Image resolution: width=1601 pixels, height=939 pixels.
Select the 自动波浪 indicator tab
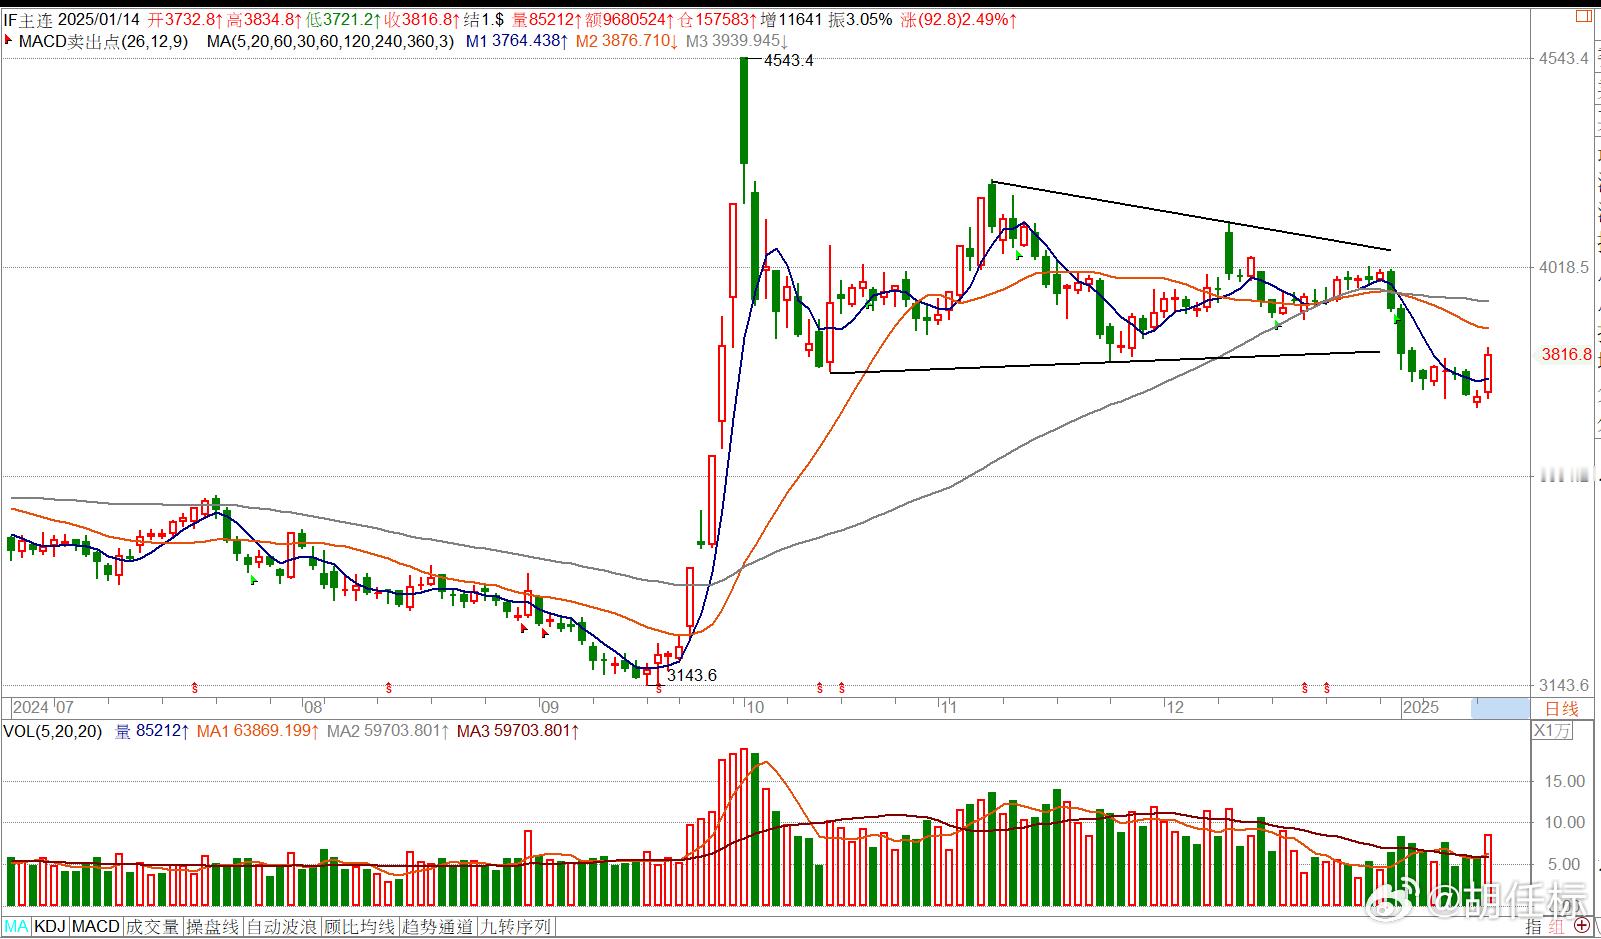point(282,927)
